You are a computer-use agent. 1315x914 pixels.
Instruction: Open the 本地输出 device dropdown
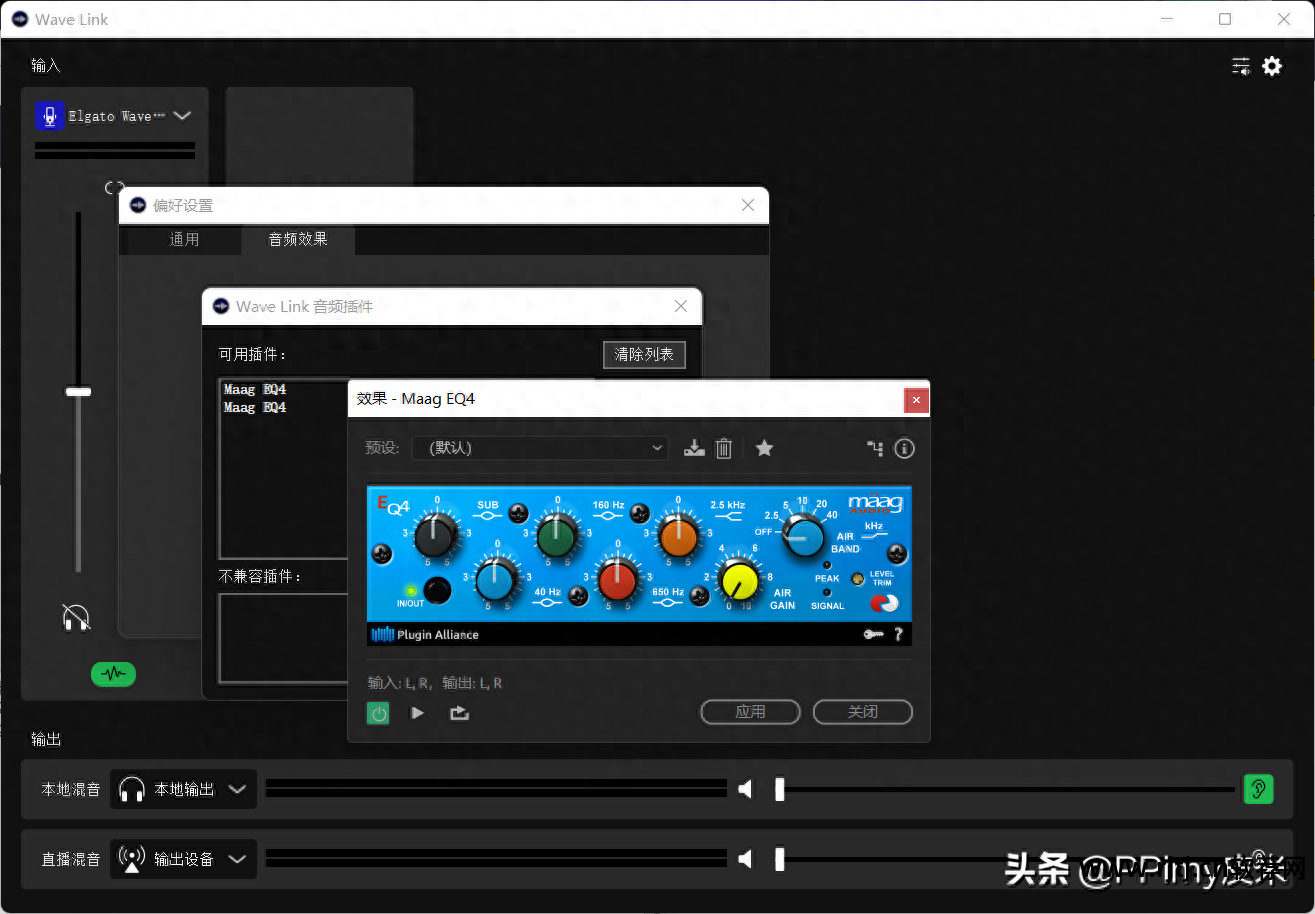click(x=184, y=789)
